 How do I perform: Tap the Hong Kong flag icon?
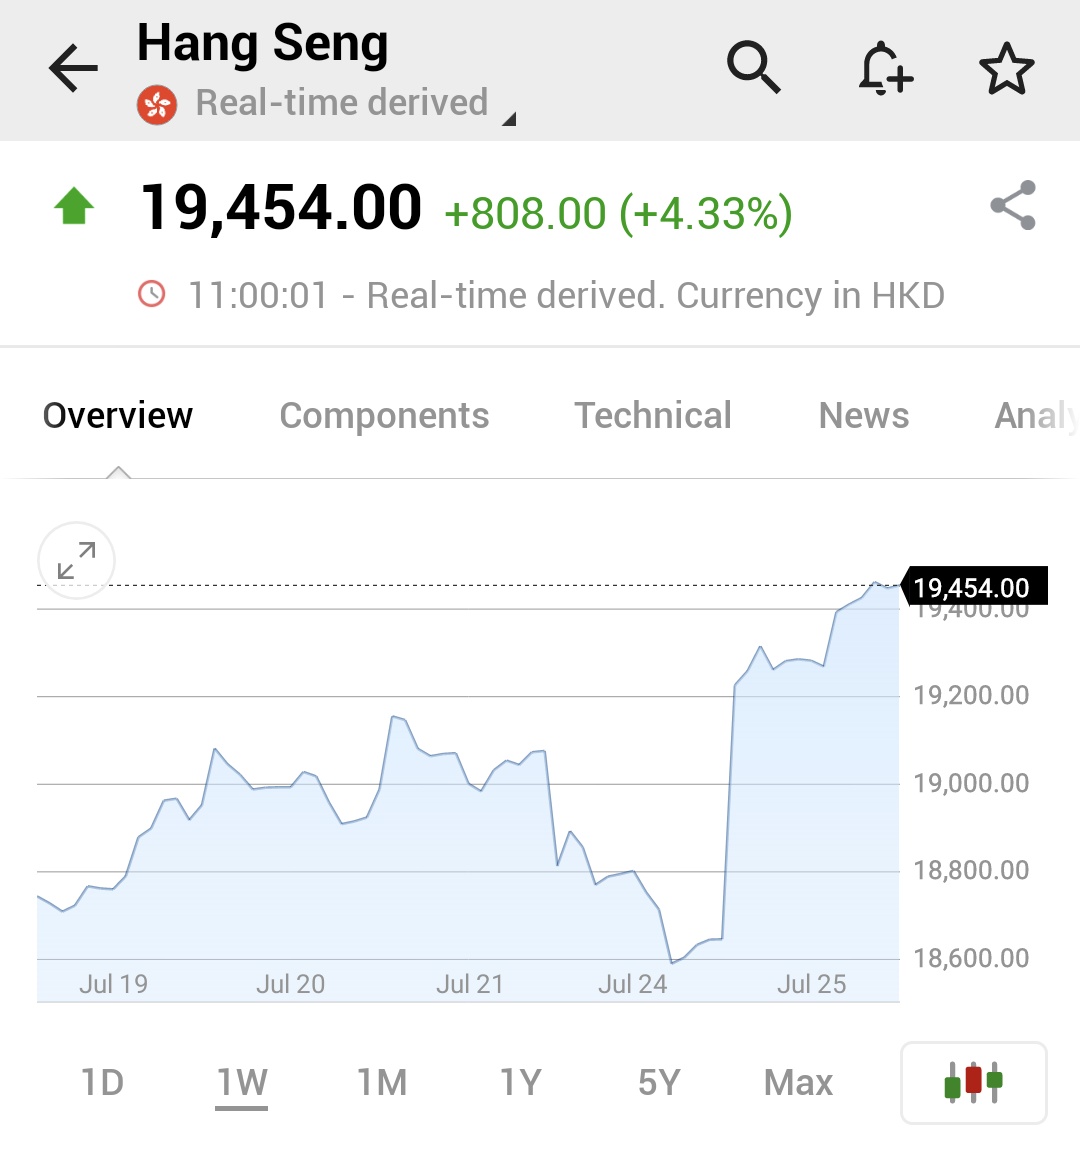[157, 104]
